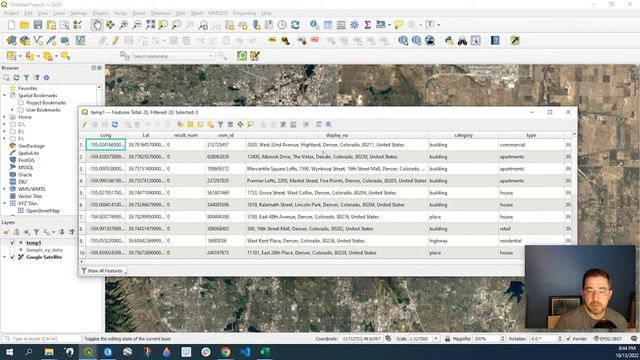Click the filter funnel in attribute table toolbar
Screen dimensions: 640x360
click(x=220, y=124)
